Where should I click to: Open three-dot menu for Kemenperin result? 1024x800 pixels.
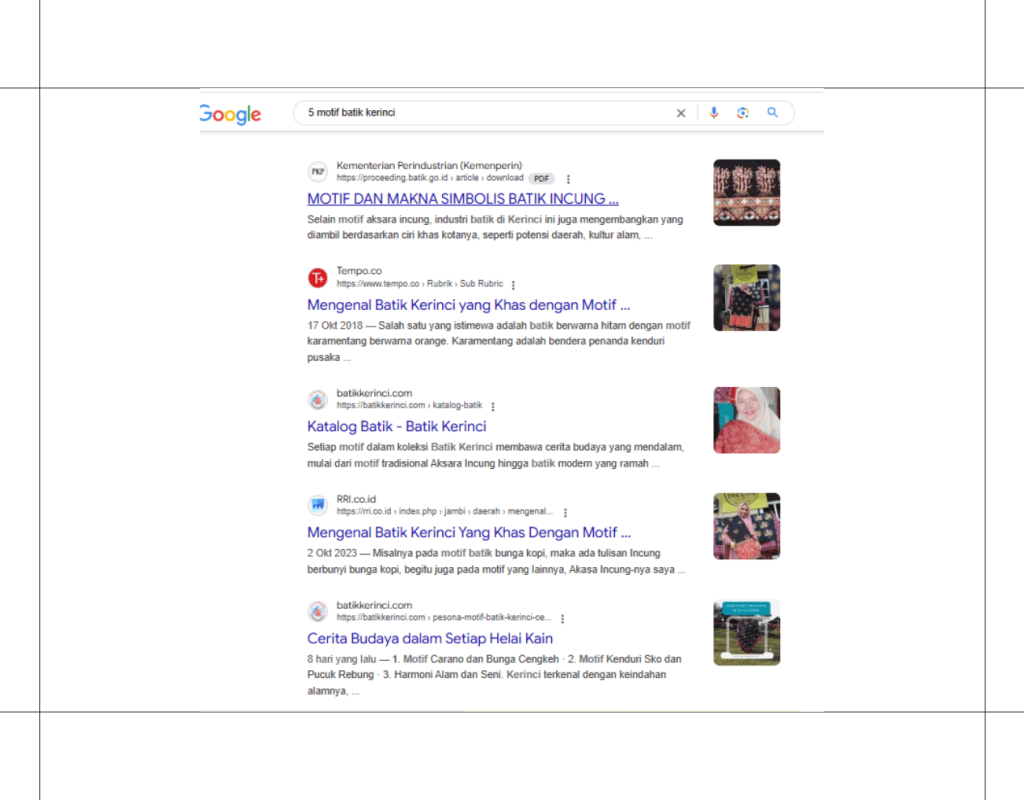pos(568,179)
